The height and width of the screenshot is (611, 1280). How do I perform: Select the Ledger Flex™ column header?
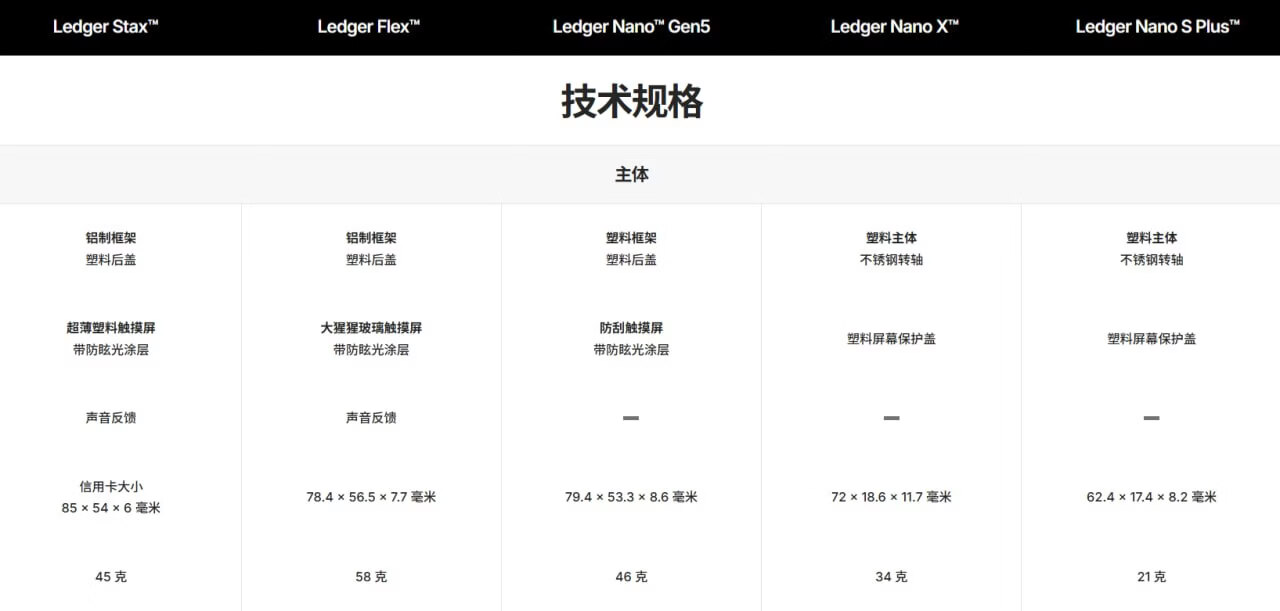click(x=369, y=27)
